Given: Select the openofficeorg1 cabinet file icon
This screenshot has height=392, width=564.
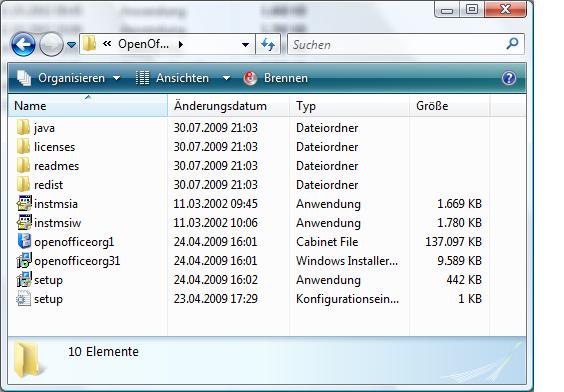Looking at the screenshot, I should click(24, 241).
